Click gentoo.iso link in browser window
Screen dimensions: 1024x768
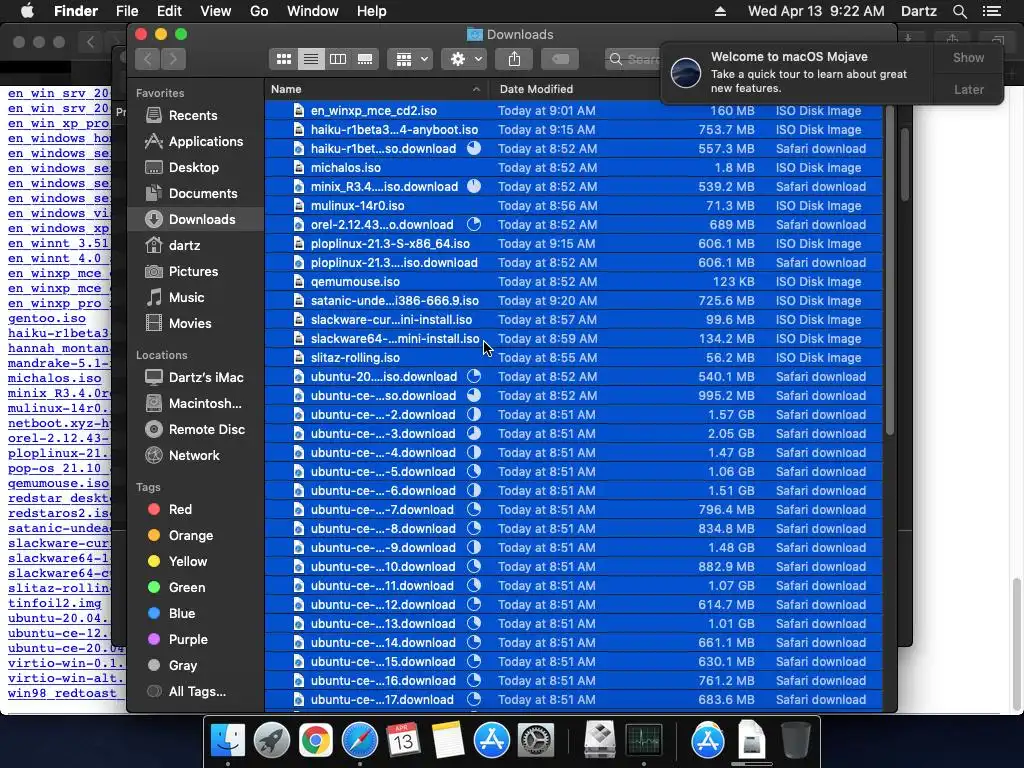[x=47, y=319]
